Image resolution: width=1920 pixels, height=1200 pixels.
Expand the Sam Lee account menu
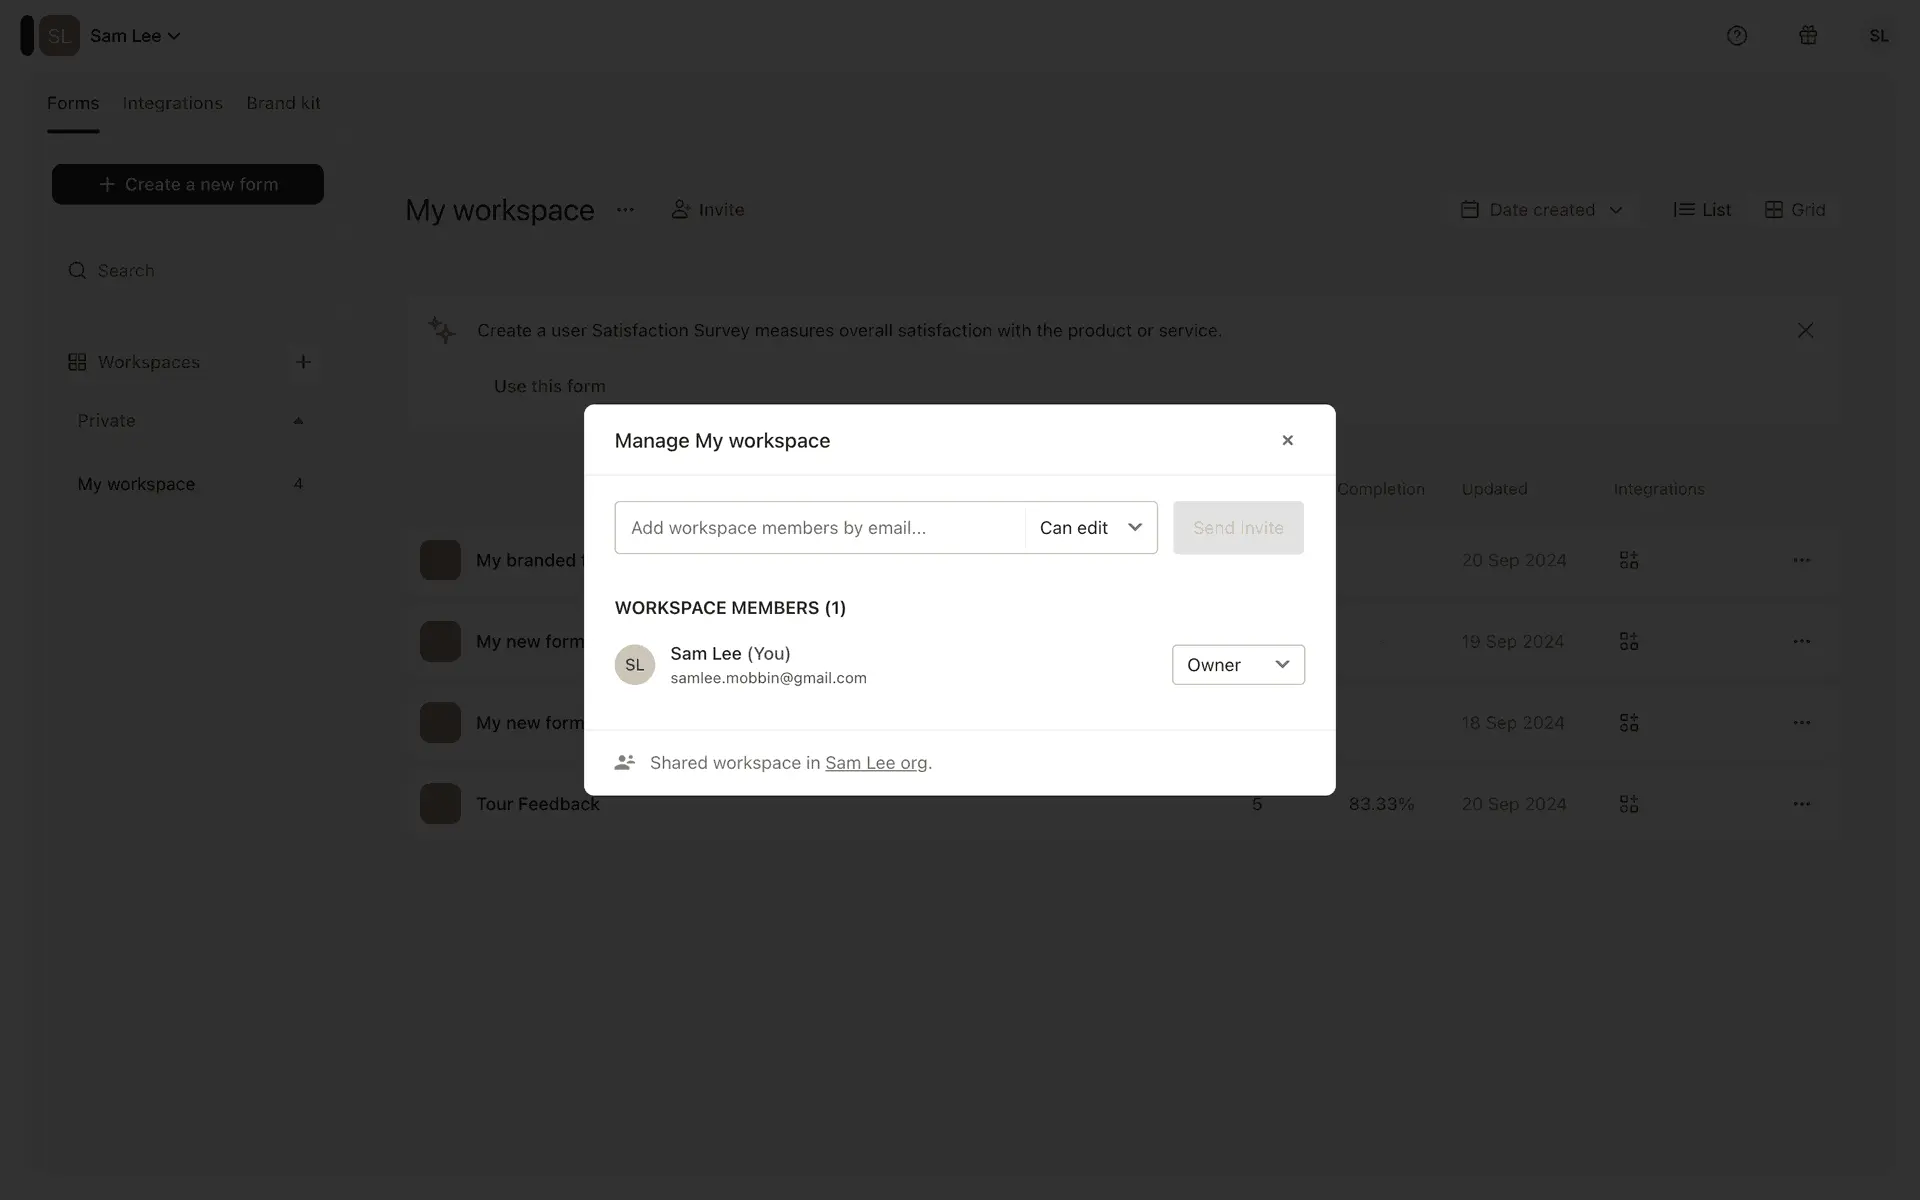tap(135, 36)
